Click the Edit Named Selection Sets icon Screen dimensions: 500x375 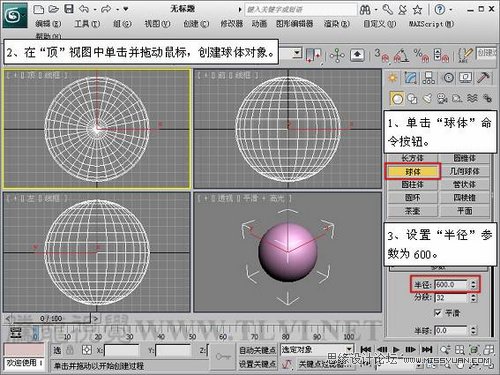point(465,55)
